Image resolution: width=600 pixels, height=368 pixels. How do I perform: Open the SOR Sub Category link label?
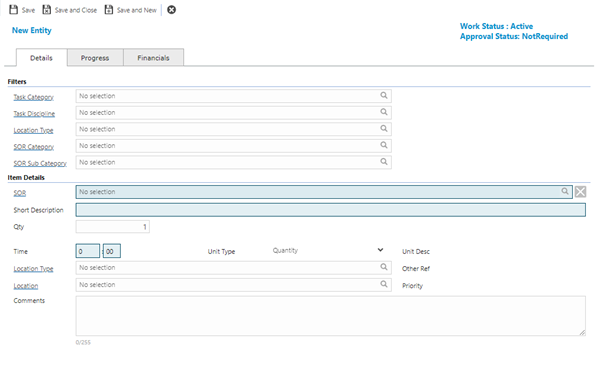tap(40, 163)
